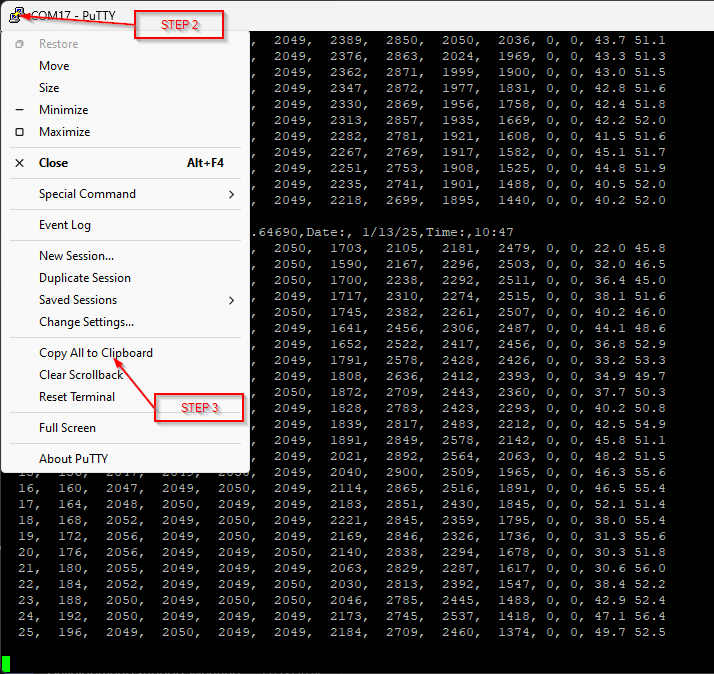Click value 196, in the last row
The height and width of the screenshot is (674, 714).
(x=73, y=632)
